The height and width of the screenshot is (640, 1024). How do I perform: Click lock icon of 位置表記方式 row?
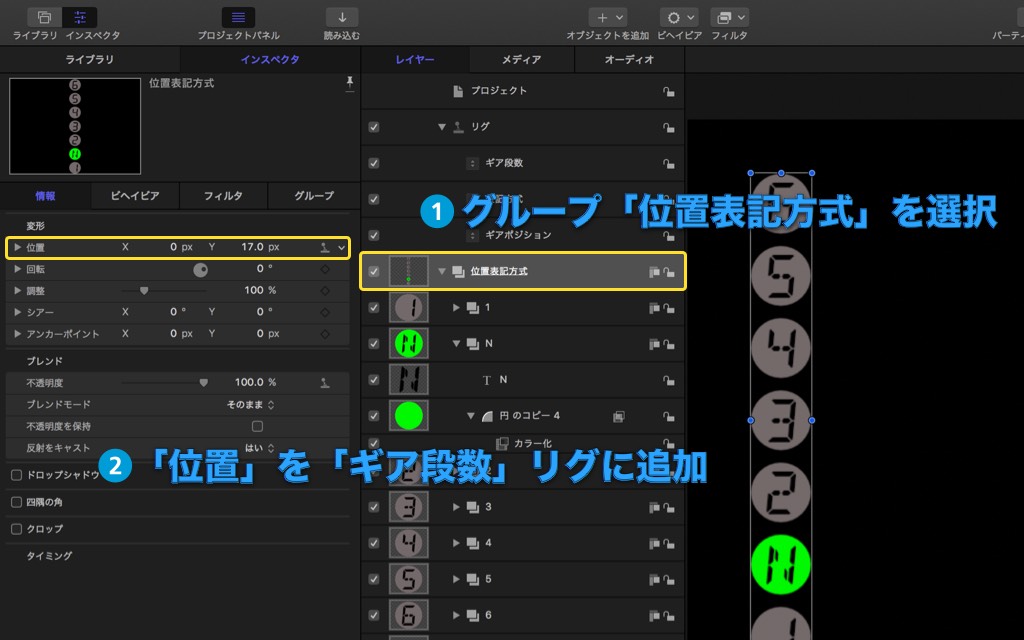(x=669, y=272)
